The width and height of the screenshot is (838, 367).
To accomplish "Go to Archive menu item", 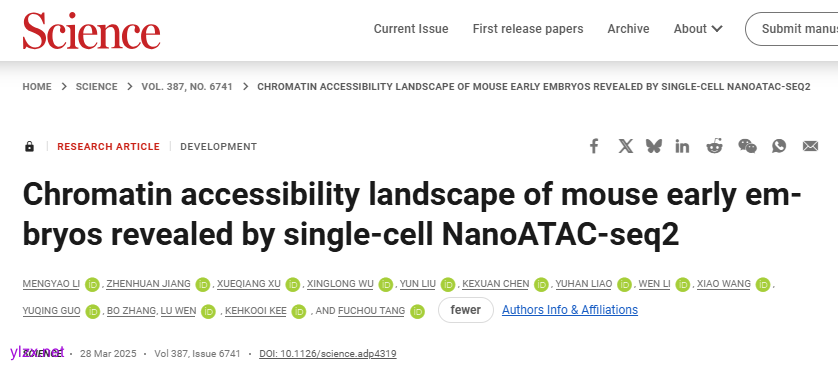I will pyautogui.click(x=628, y=29).
